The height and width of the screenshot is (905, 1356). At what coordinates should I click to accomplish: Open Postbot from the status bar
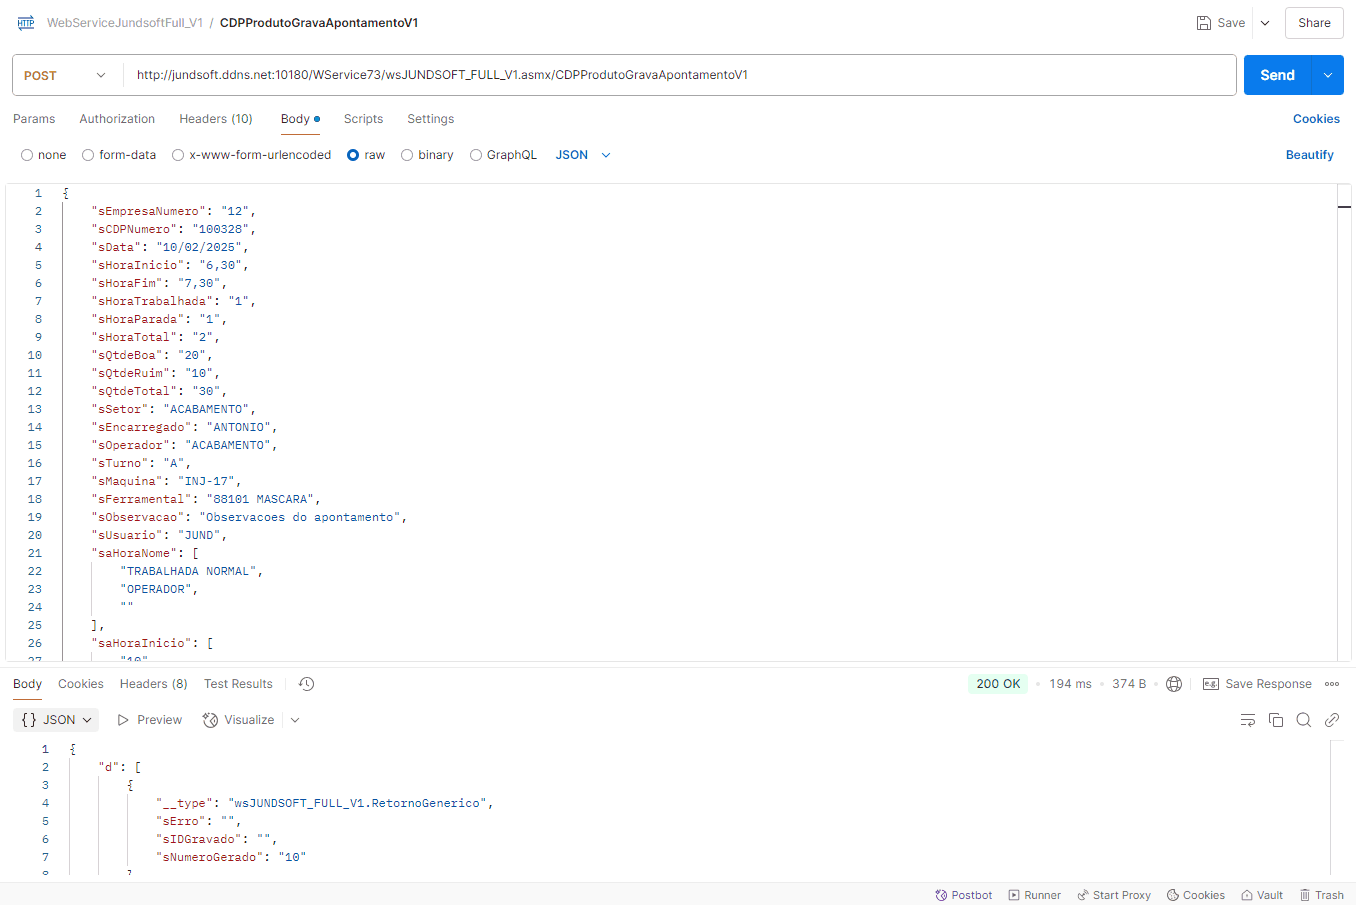(963, 895)
